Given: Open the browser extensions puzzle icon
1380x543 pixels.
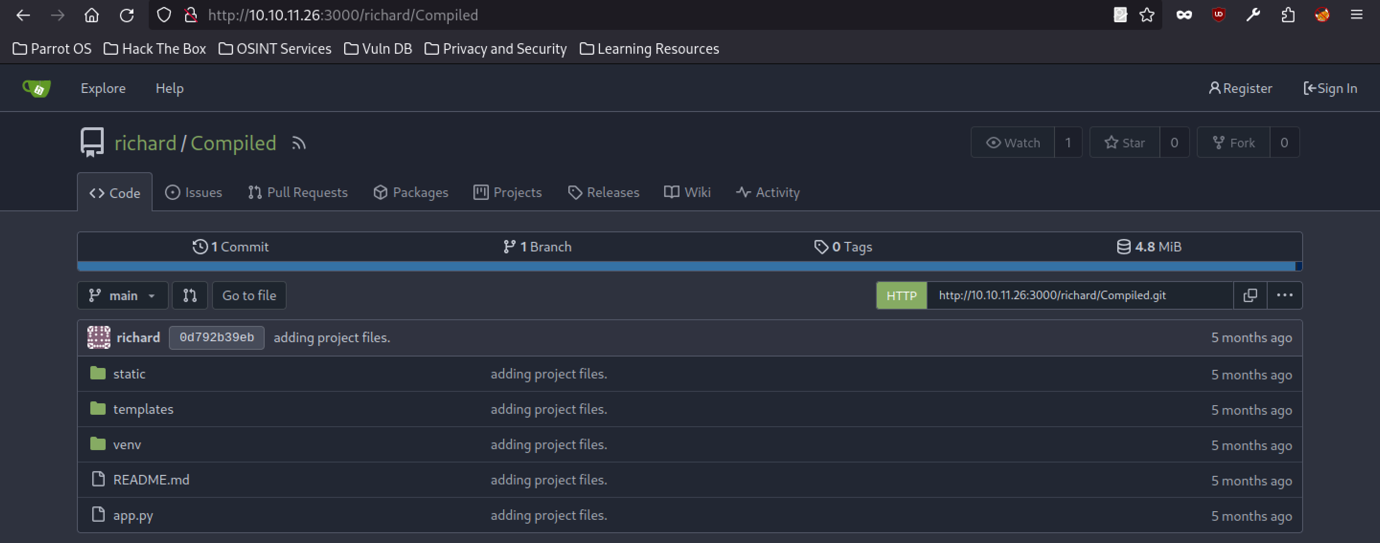Looking at the screenshot, I should pos(1287,15).
